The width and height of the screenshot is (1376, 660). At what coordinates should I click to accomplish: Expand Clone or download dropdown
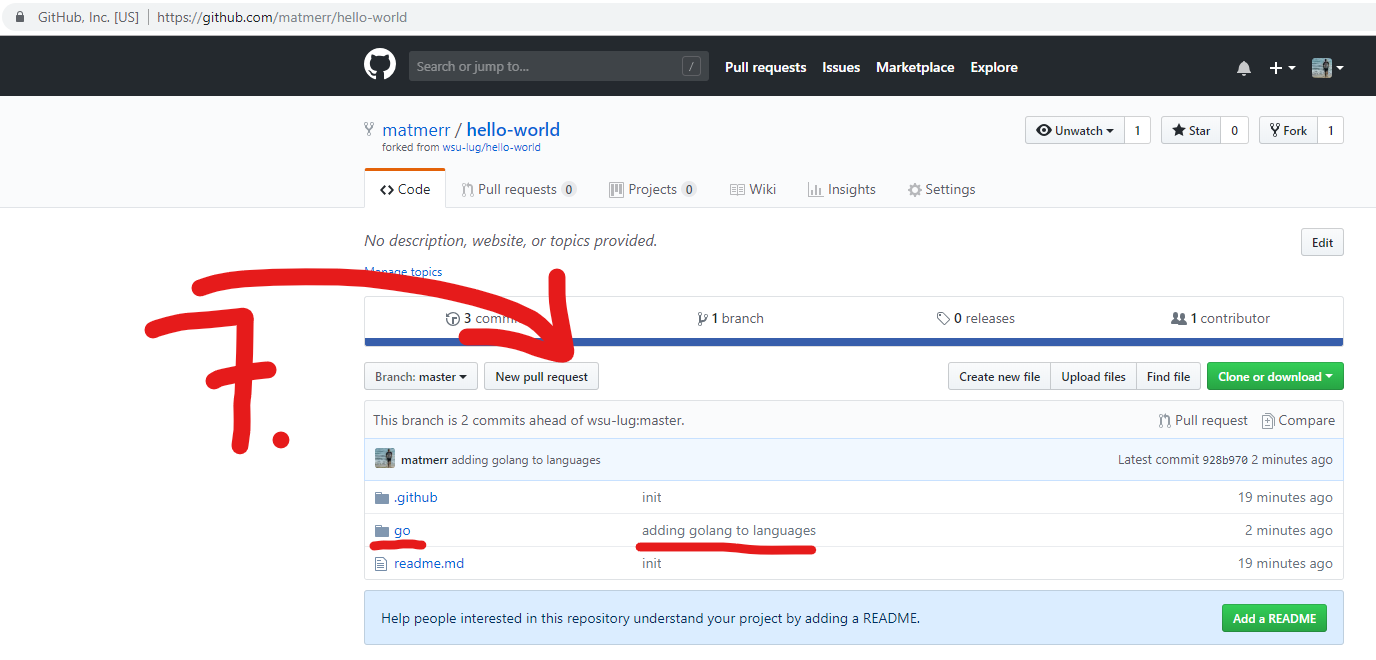(x=1275, y=376)
